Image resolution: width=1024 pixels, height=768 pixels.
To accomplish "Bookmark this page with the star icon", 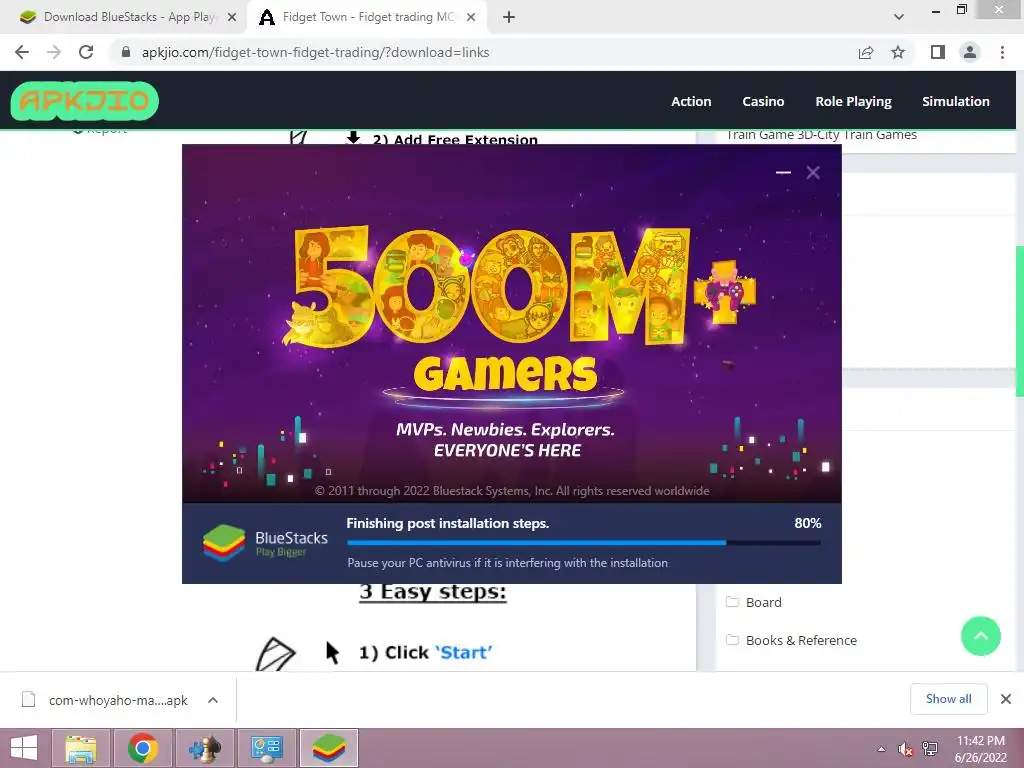I will 898,52.
